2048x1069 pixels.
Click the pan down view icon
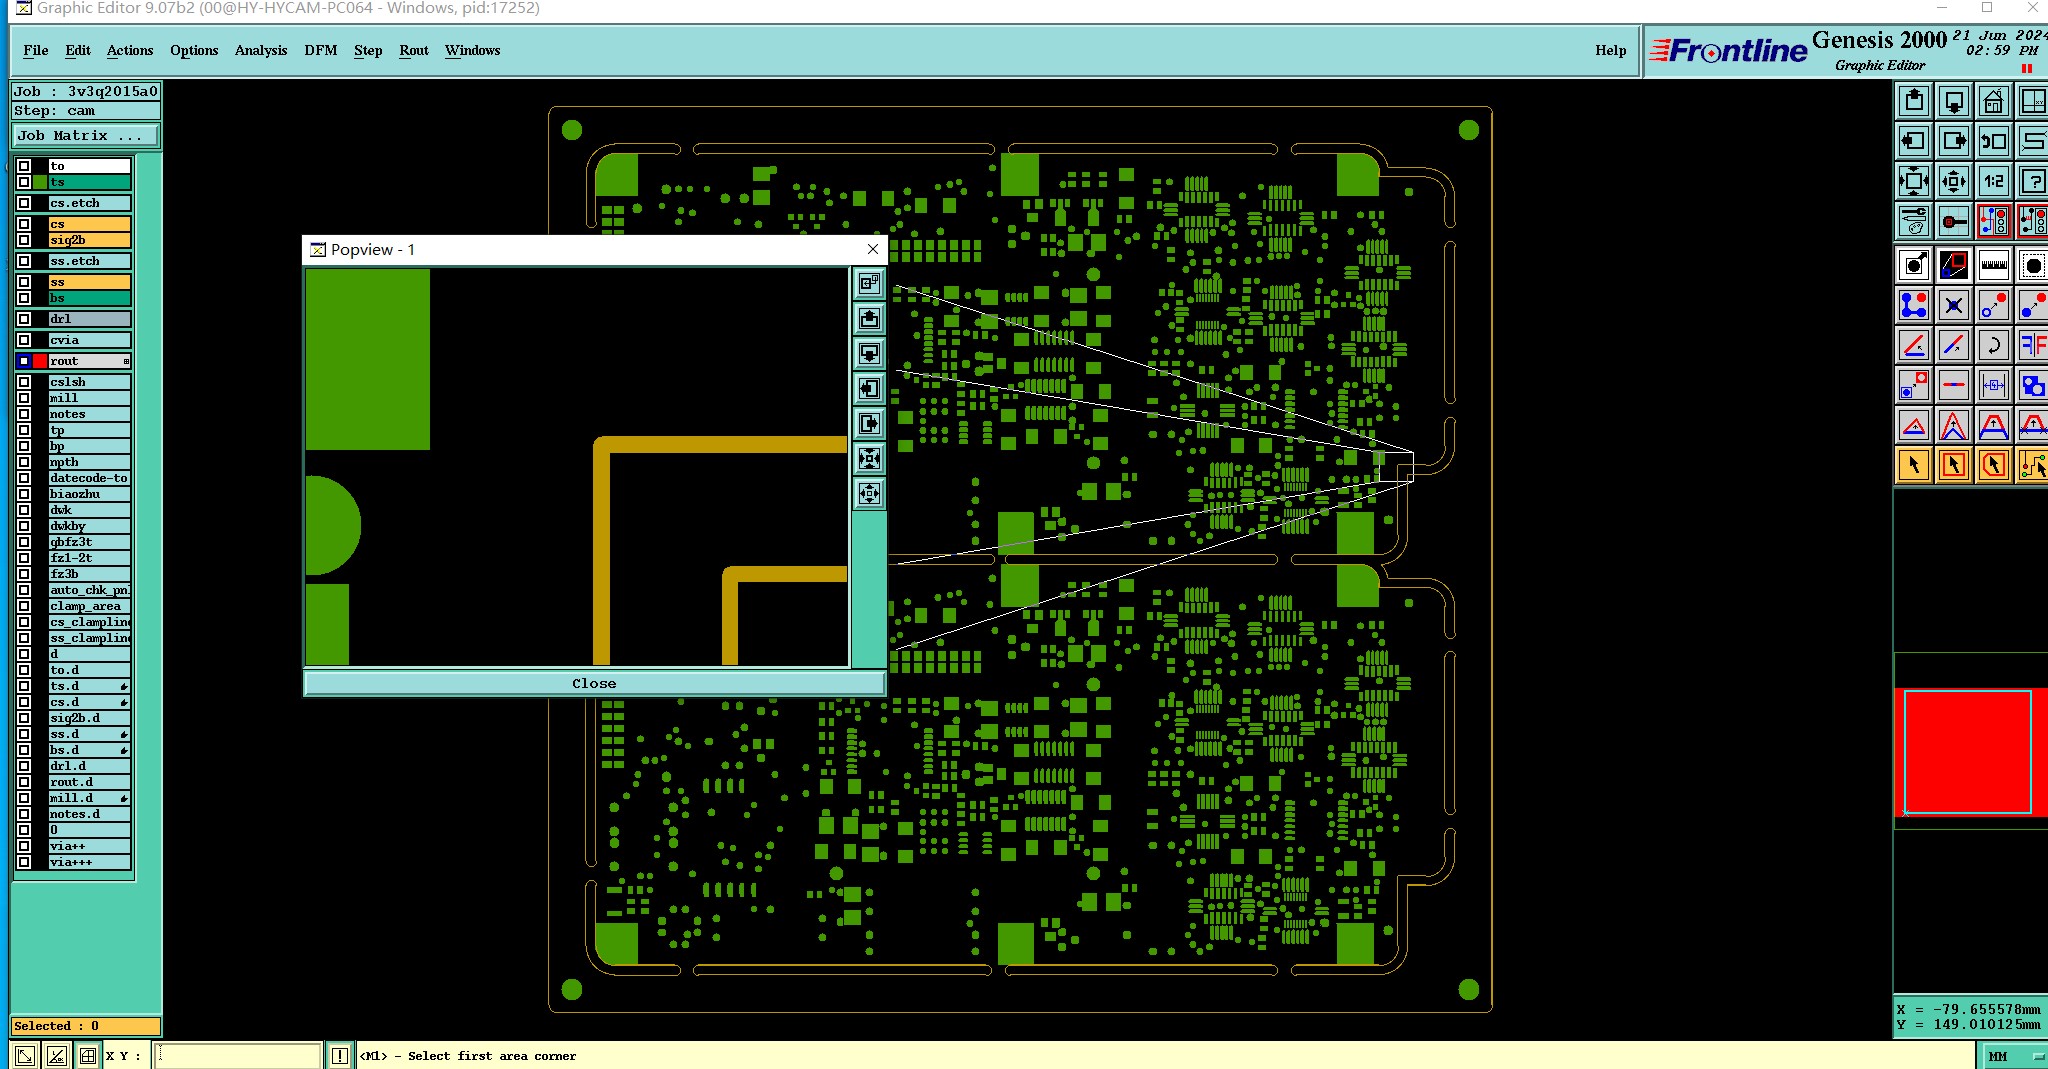click(x=1954, y=101)
